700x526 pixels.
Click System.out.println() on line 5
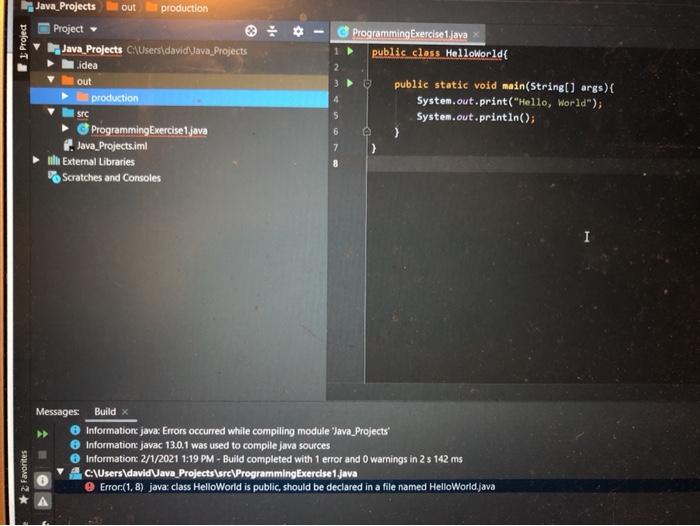coord(475,117)
